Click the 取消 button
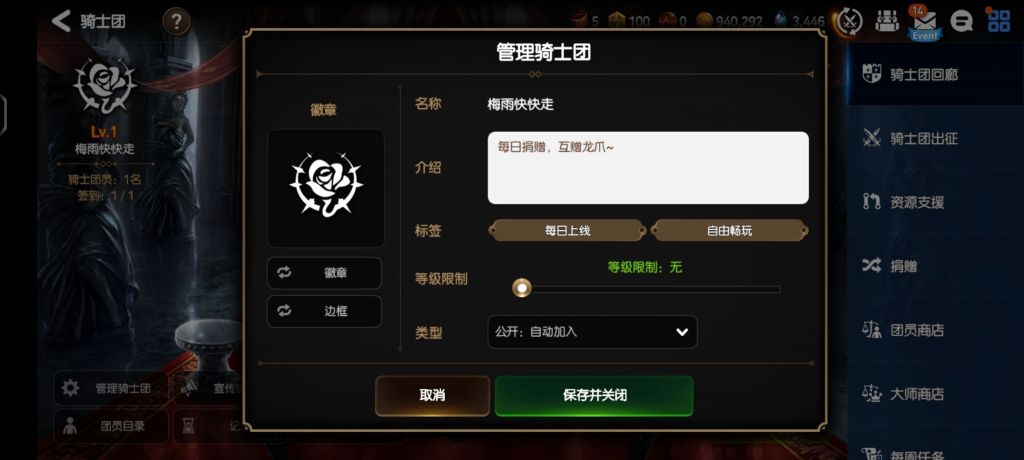This screenshot has width=1024, height=460. [432, 396]
